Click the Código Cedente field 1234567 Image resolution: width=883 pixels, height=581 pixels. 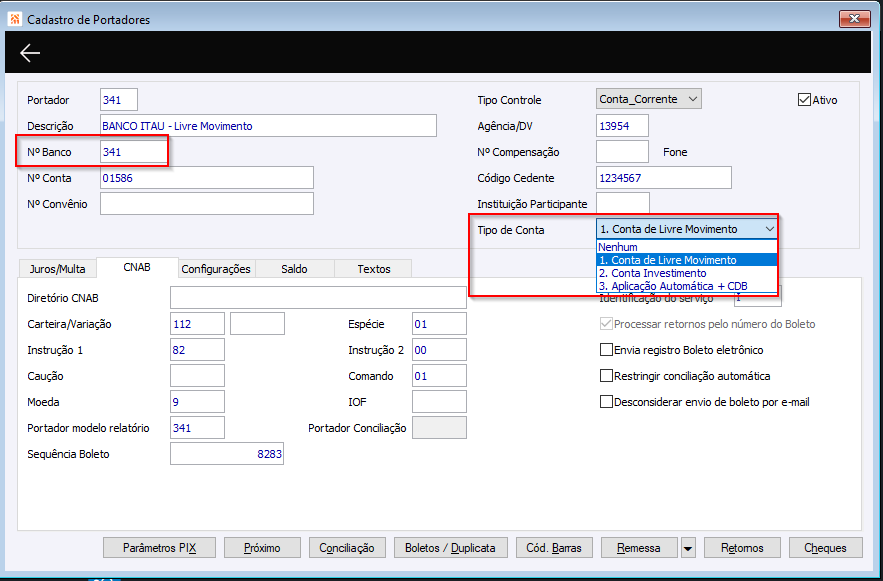click(664, 178)
